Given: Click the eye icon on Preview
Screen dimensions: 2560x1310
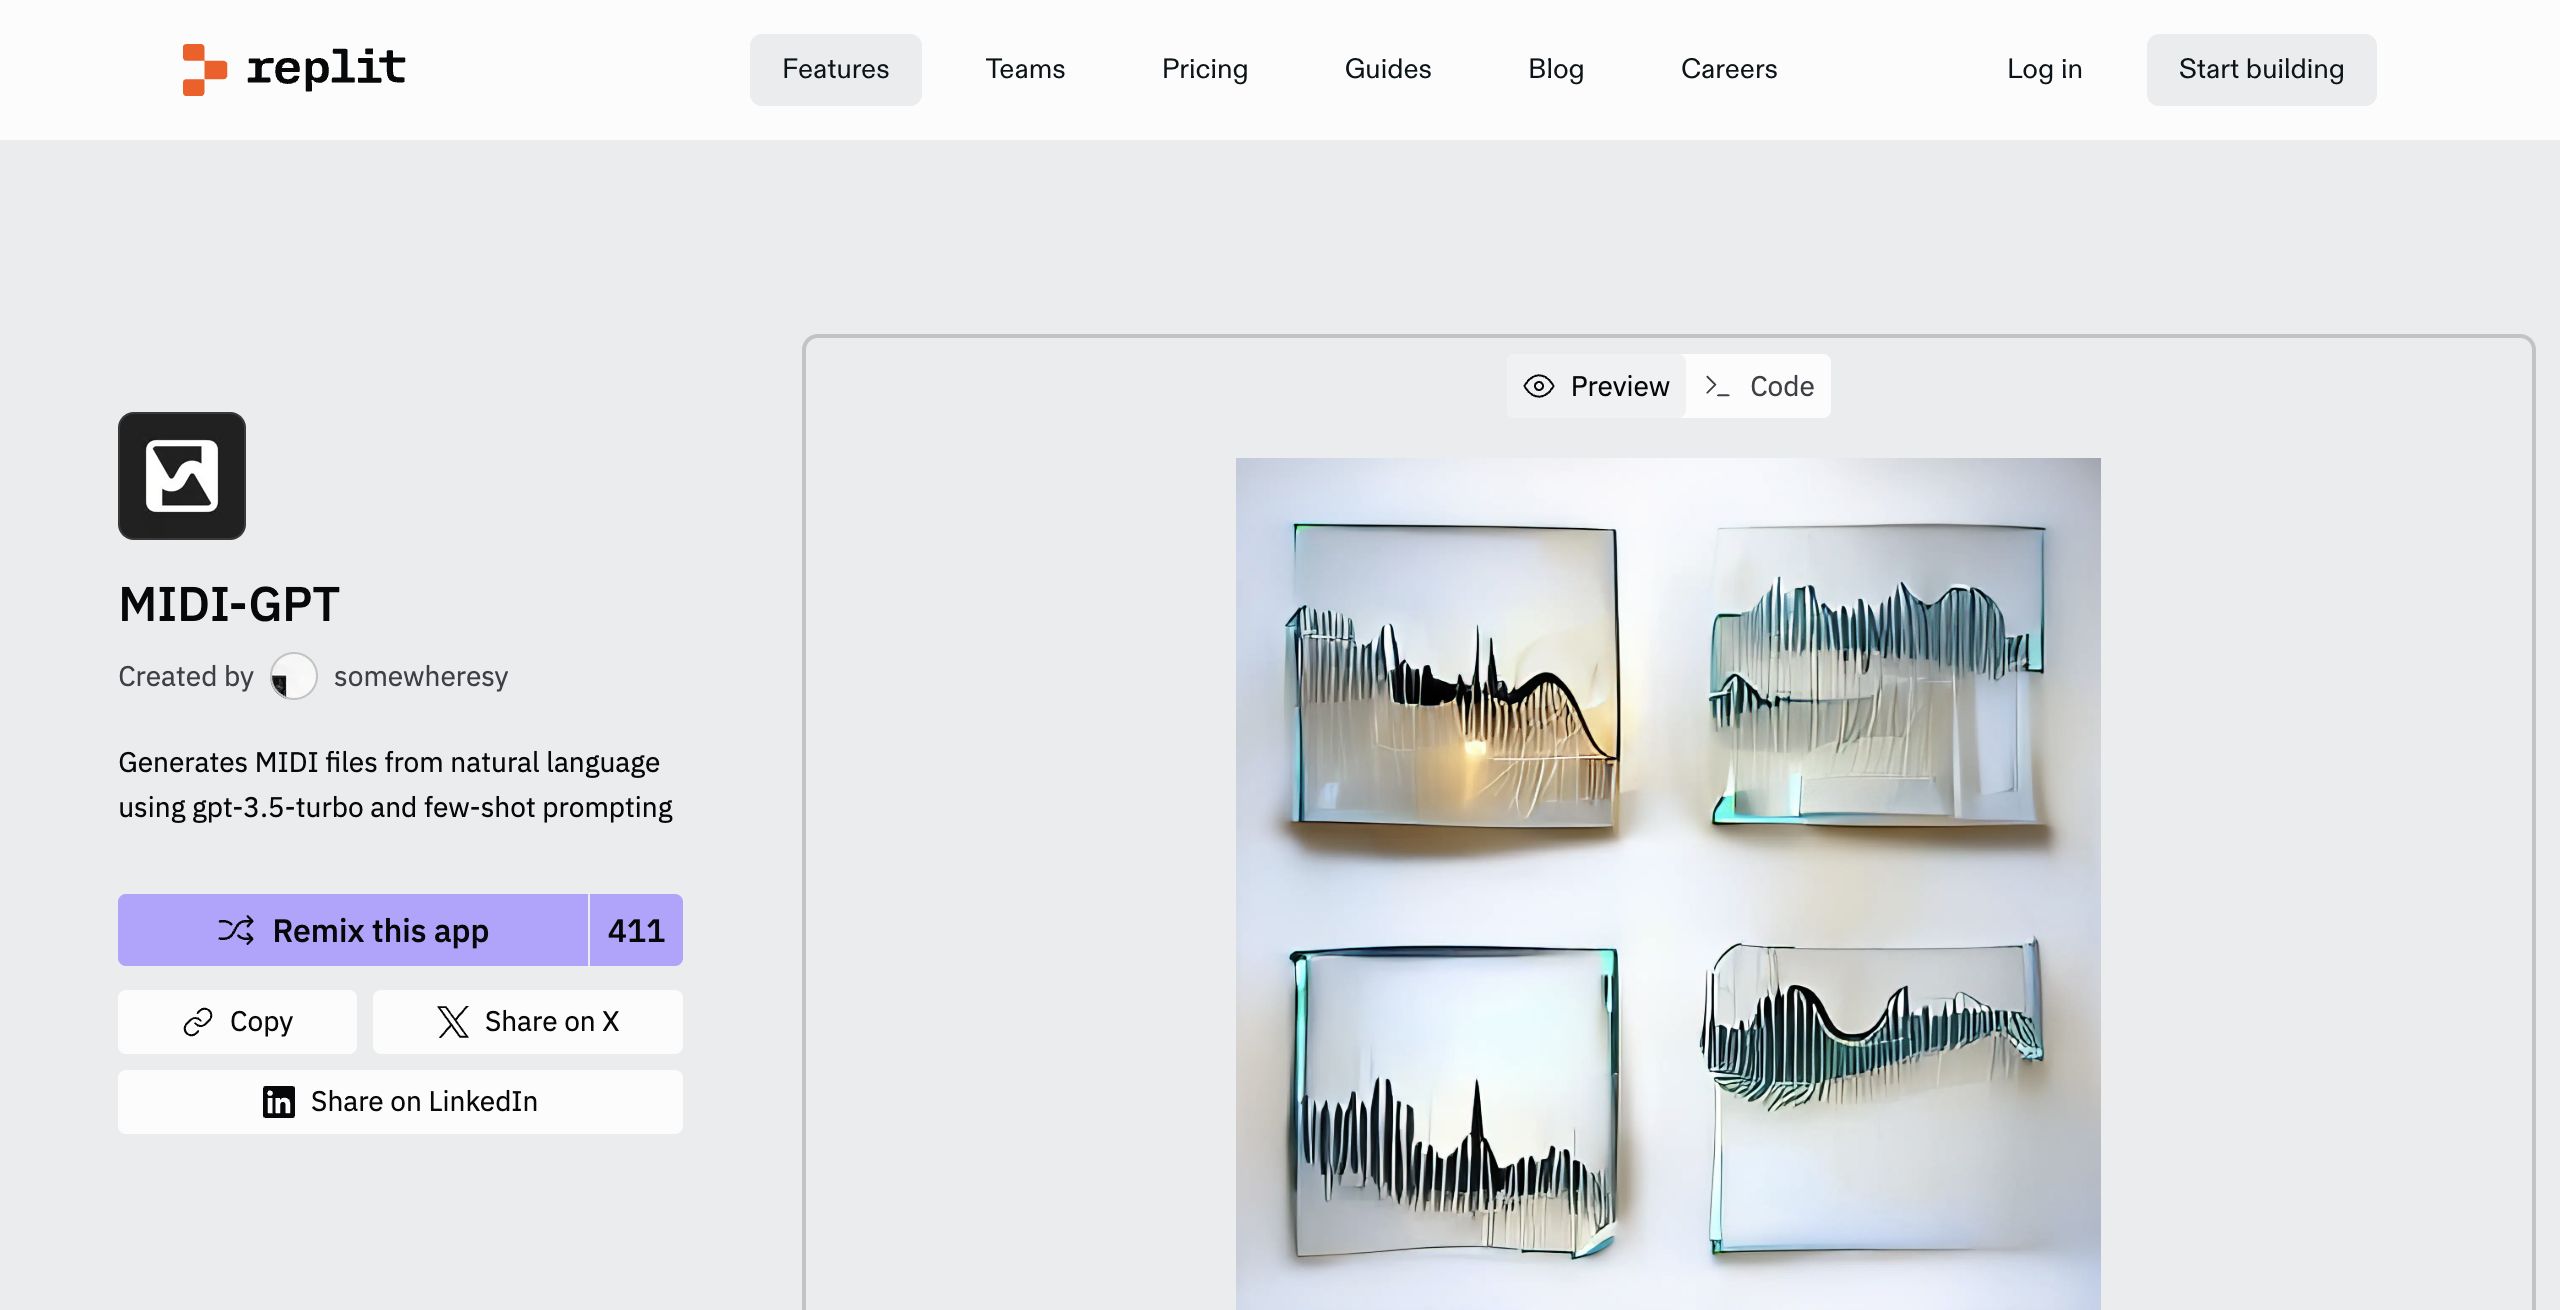Looking at the screenshot, I should point(1539,386).
